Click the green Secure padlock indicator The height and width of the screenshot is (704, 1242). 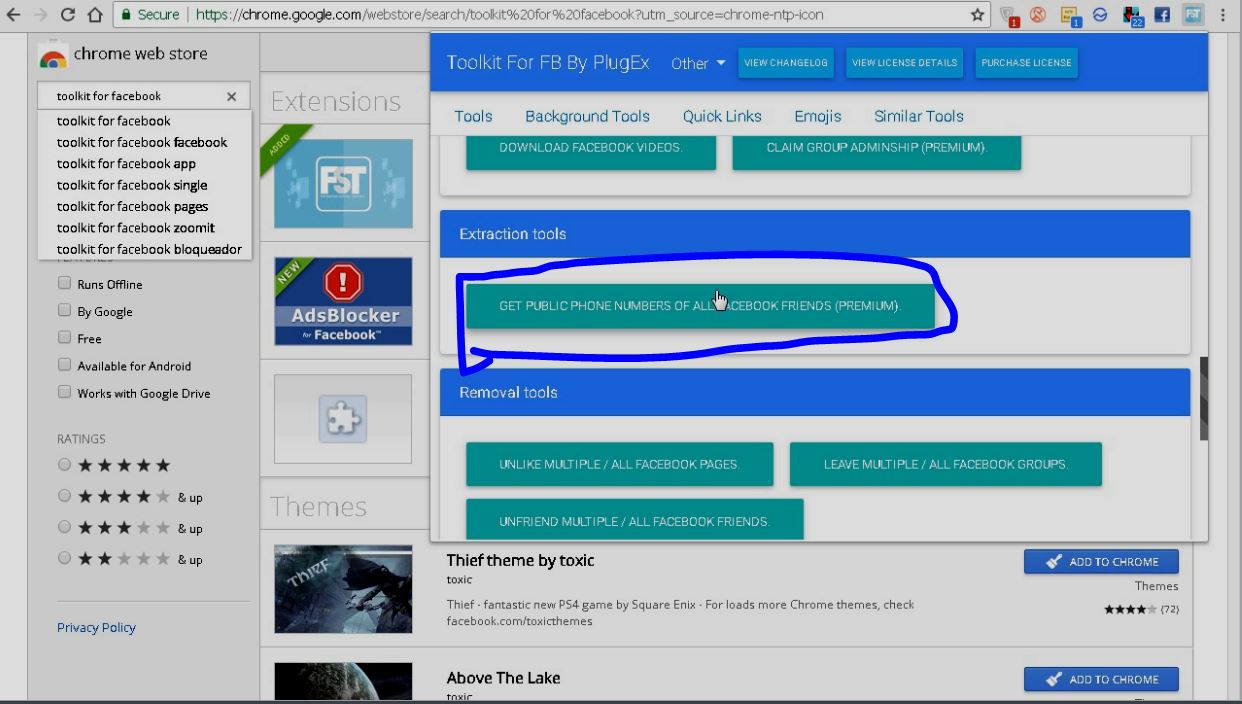coord(150,15)
